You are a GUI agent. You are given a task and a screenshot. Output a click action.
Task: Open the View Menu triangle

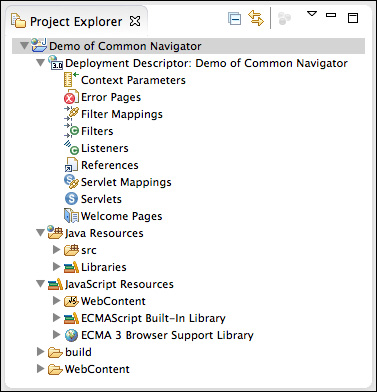[312, 14]
